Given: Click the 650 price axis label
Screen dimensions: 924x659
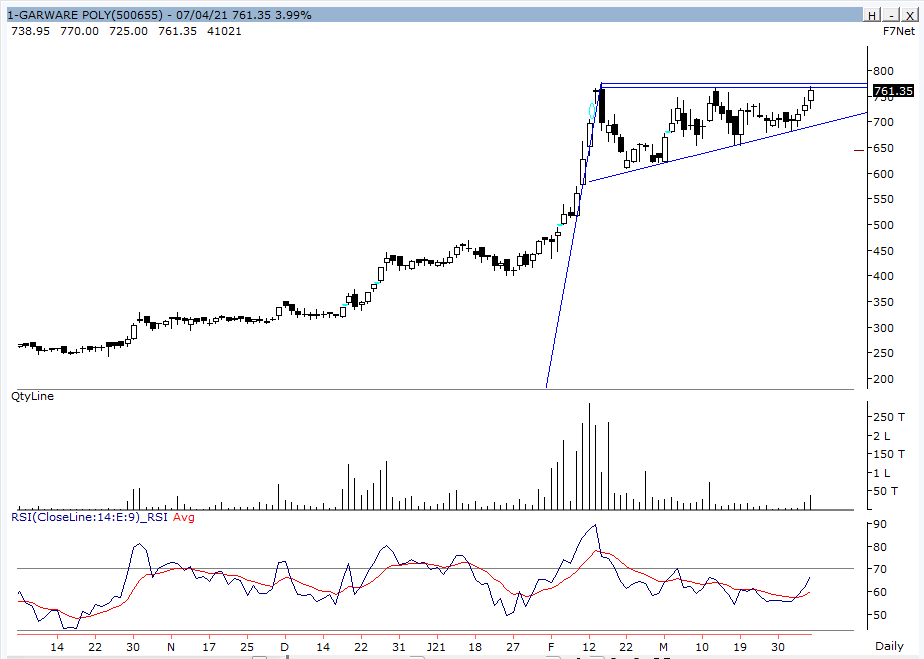Looking at the screenshot, I should click(x=883, y=148).
